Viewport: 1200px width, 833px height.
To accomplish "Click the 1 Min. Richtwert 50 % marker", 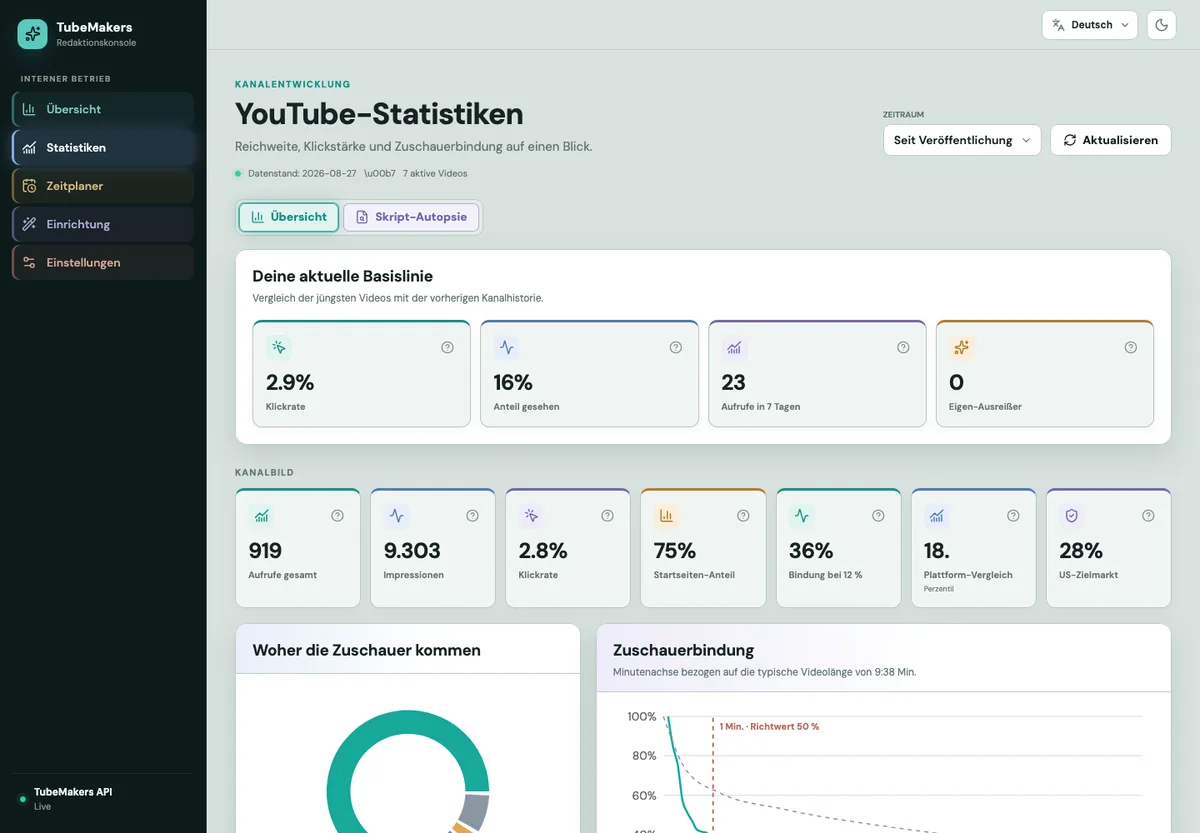I will point(769,726).
